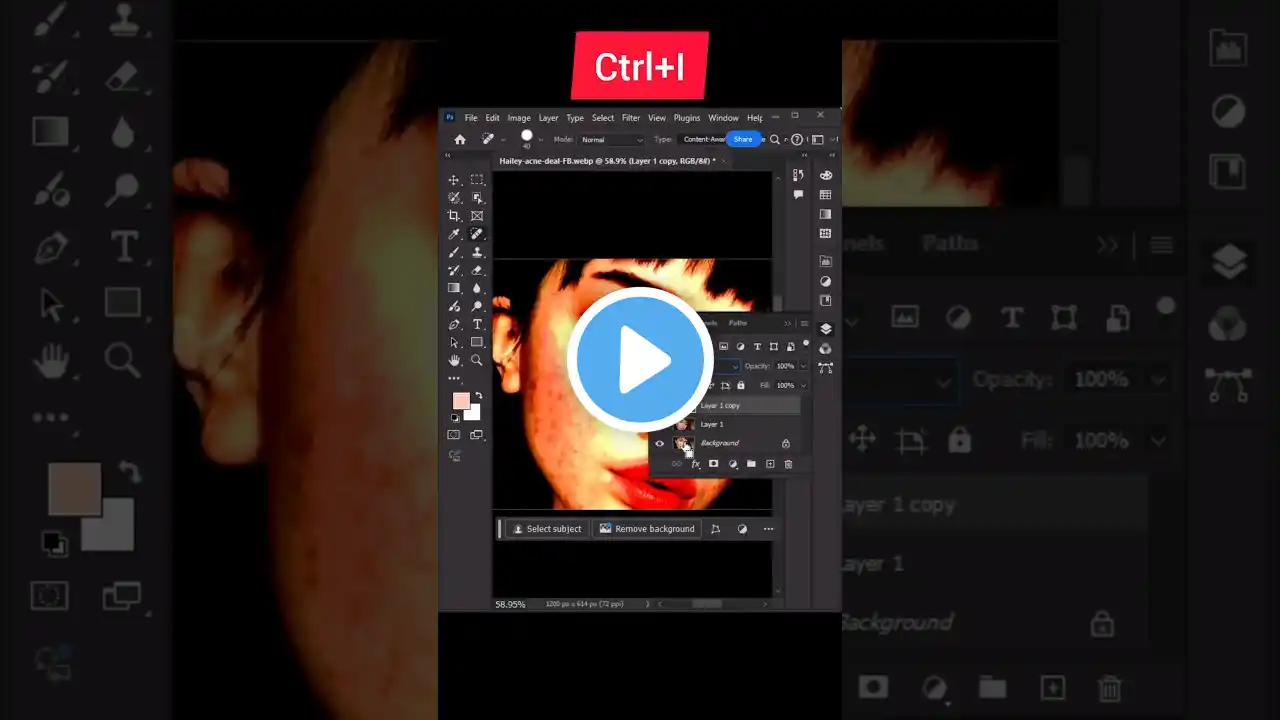Choose the Crop tool
Screen dimensions: 1280x720
pyautogui.click(x=454, y=216)
